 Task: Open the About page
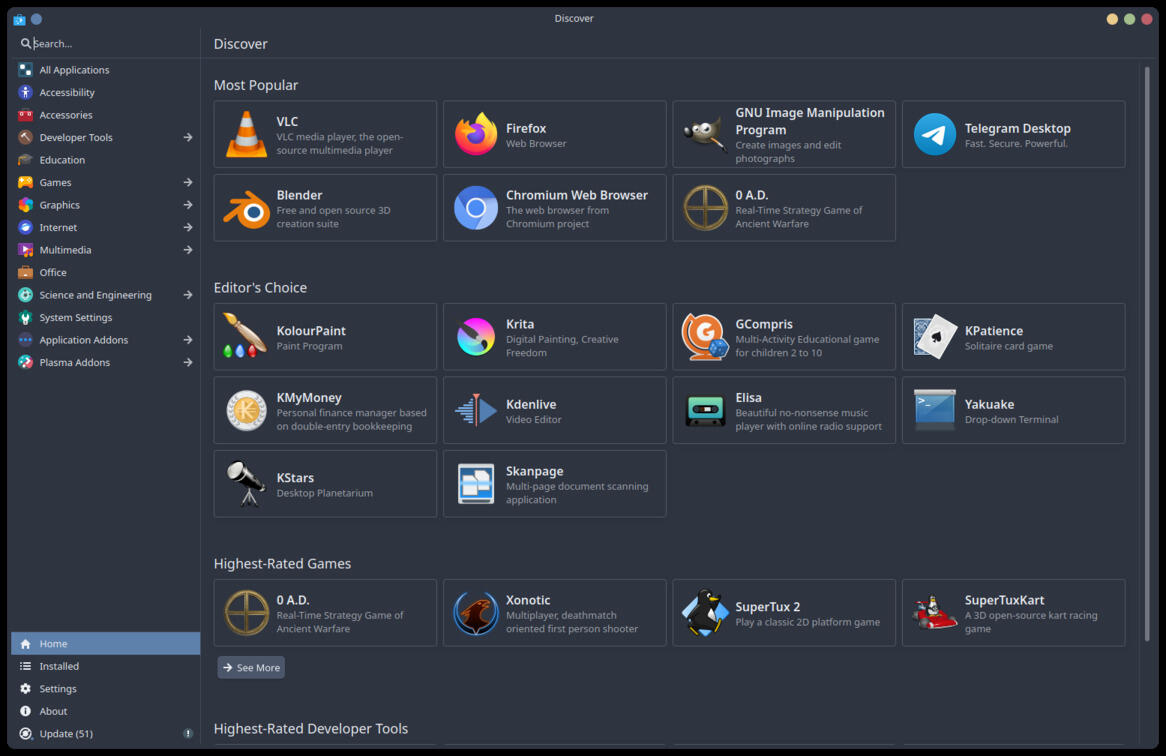pyautogui.click(x=106, y=711)
